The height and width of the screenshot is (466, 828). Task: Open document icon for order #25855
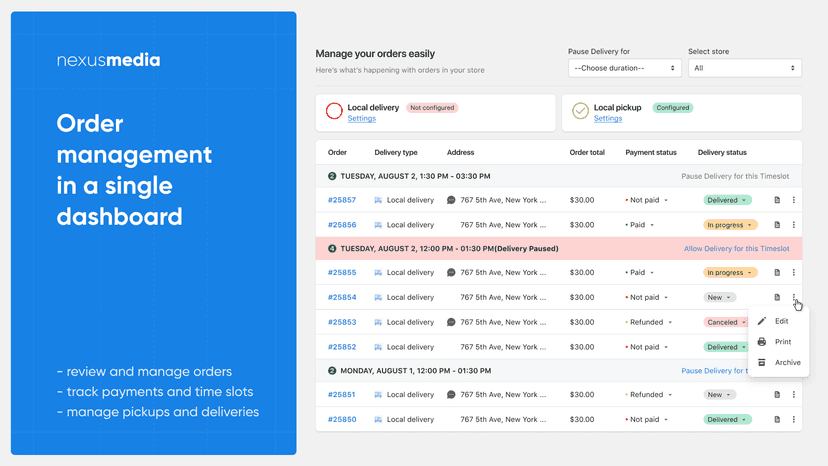pyautogui.click(x=777, y=273)
